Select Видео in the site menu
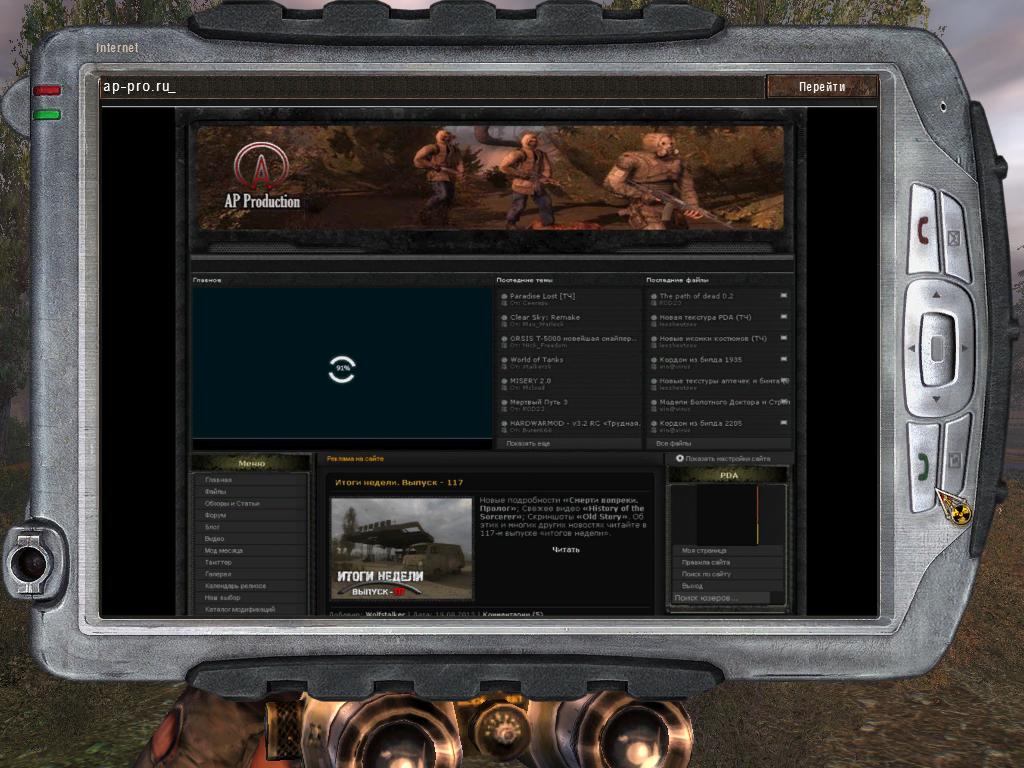Viewport: 1024px width, 768px height. tap(214, 539)
